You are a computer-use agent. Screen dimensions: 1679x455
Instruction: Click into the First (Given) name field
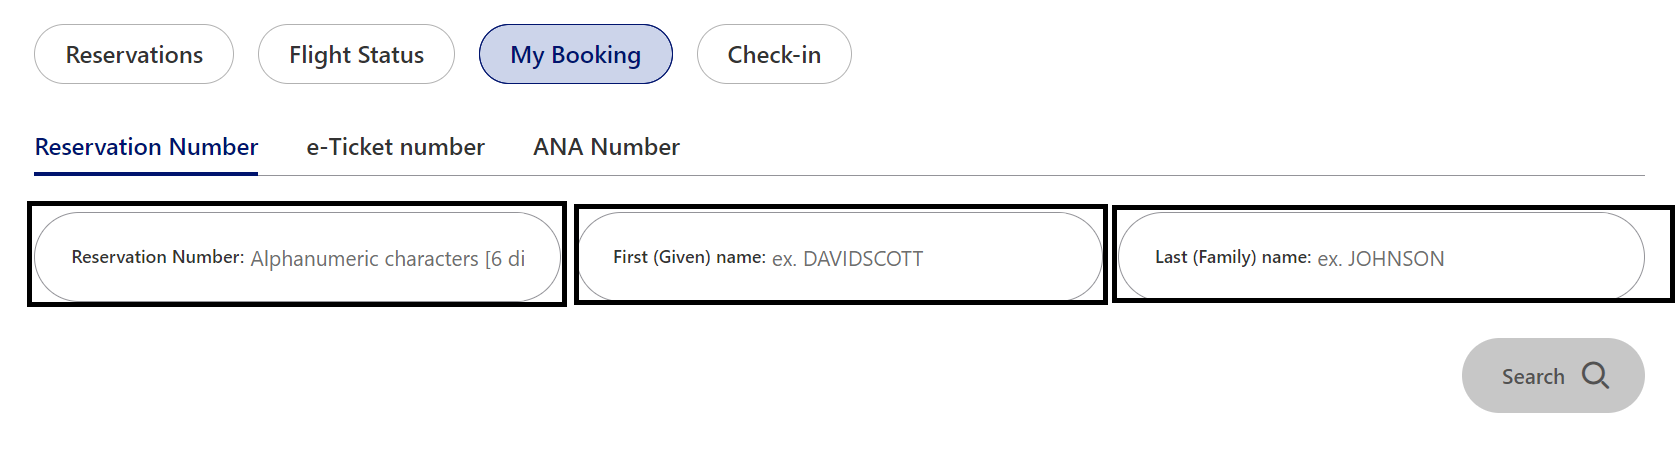point(840,257)
